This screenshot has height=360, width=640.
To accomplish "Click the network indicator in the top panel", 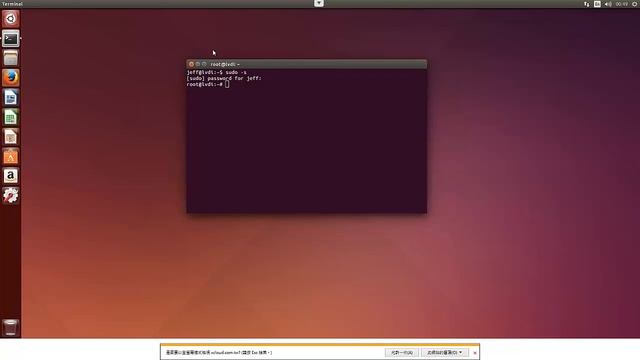I will point(587,4).
